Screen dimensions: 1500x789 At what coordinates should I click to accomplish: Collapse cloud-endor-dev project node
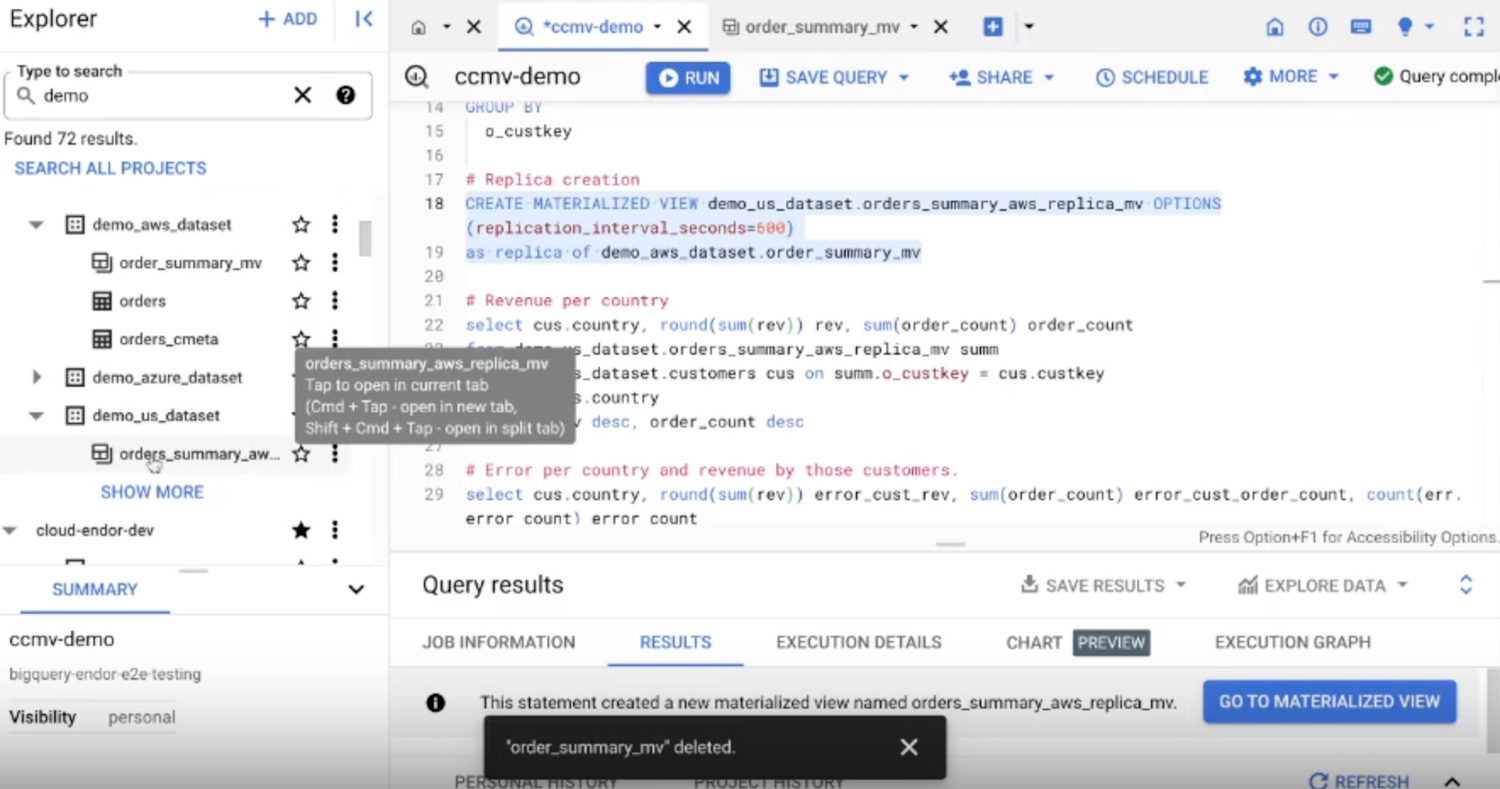10,531
